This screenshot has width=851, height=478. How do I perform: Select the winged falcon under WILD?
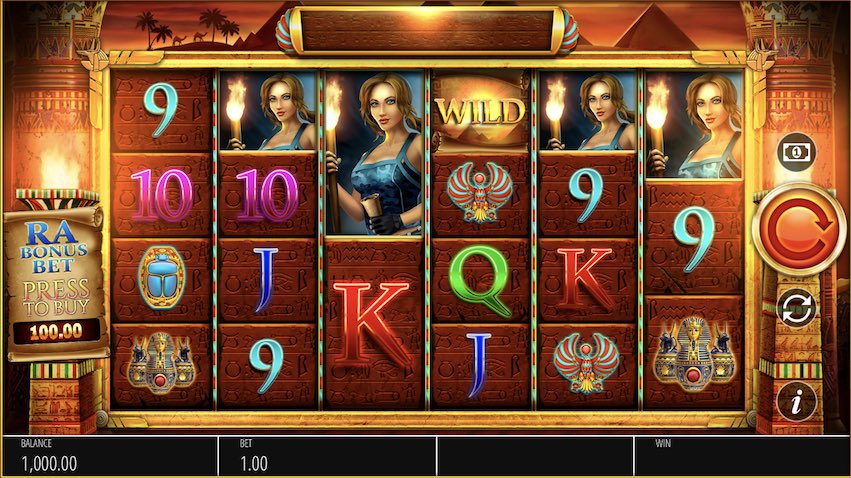coord(480,194)
